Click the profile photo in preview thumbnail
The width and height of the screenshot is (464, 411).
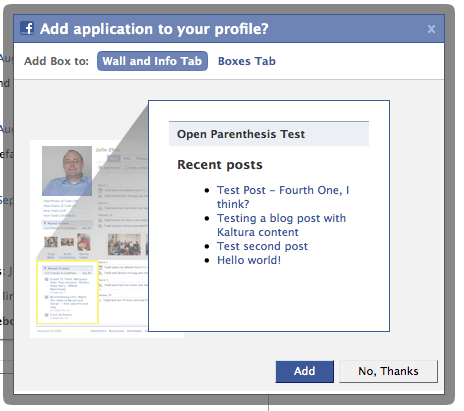point(67,171)
